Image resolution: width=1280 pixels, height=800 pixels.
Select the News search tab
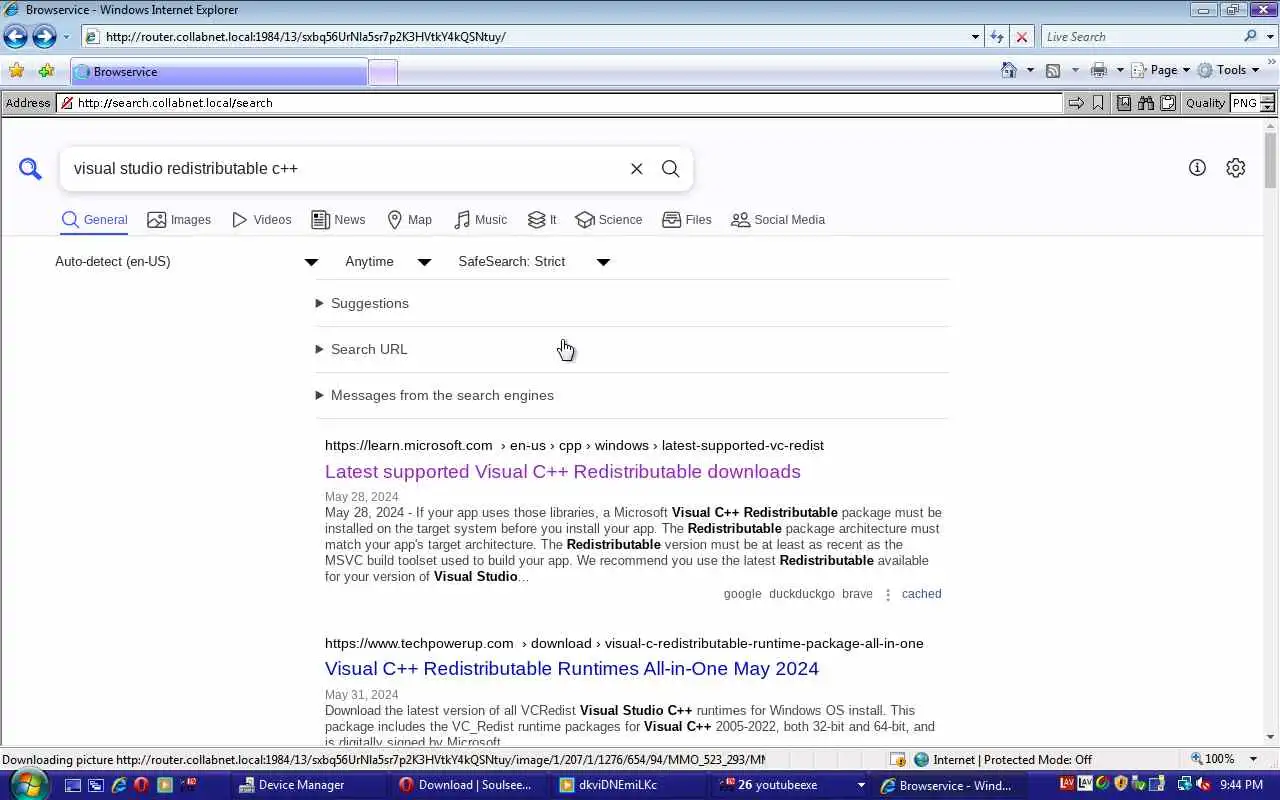coord(338,220)
